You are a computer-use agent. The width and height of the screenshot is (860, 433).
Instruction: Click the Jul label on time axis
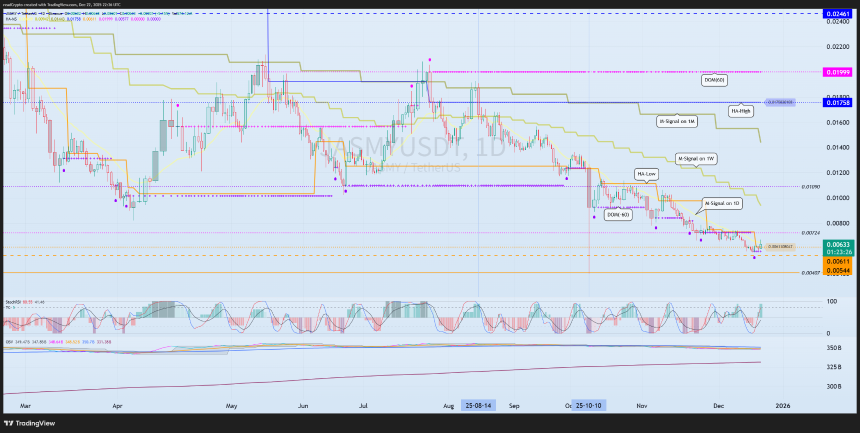pos(363,406)
